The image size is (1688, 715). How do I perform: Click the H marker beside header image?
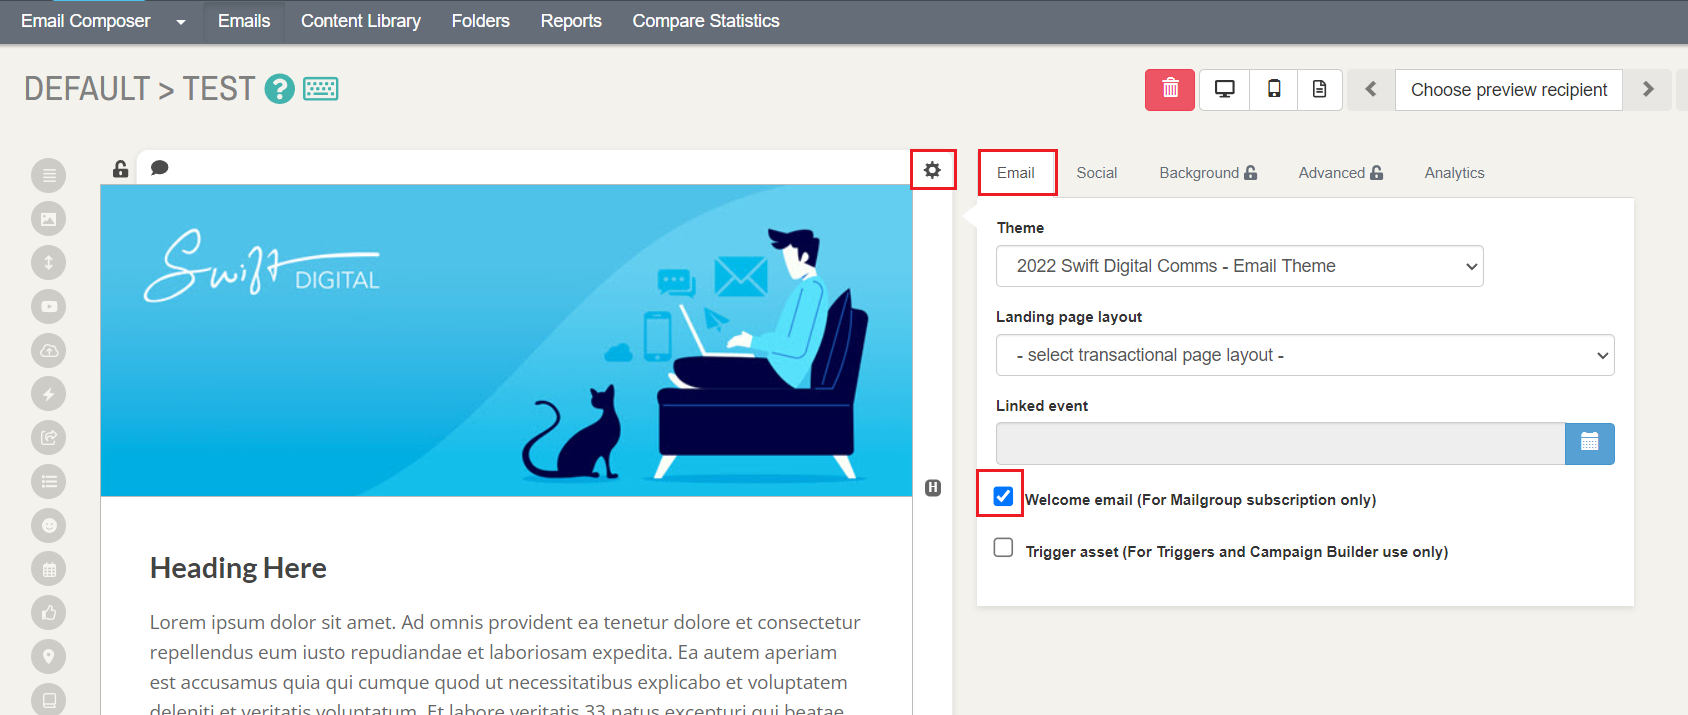pos(933,488)
